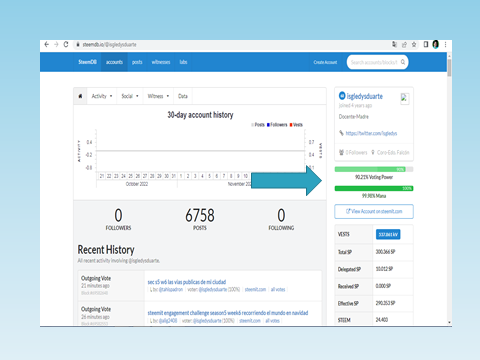480x360 pixels.
Task: Click steemit.com link in first history row
Action: coord(255,289)
